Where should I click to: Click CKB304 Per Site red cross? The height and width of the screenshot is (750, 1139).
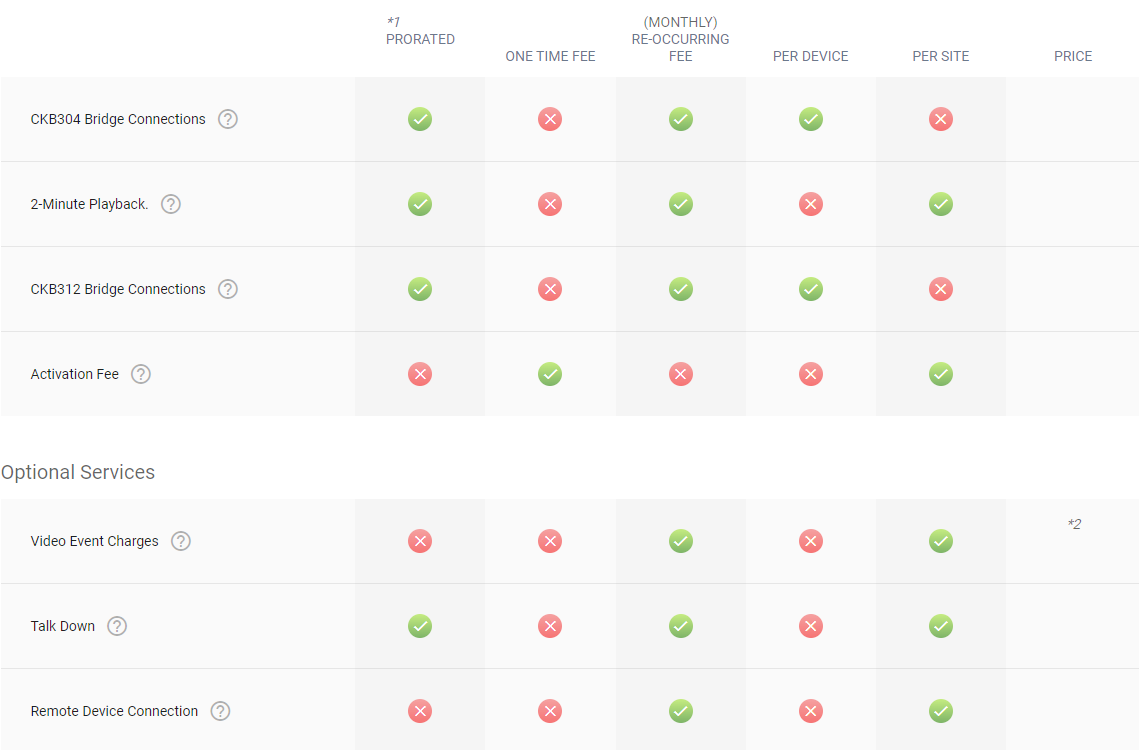(941, 119)
